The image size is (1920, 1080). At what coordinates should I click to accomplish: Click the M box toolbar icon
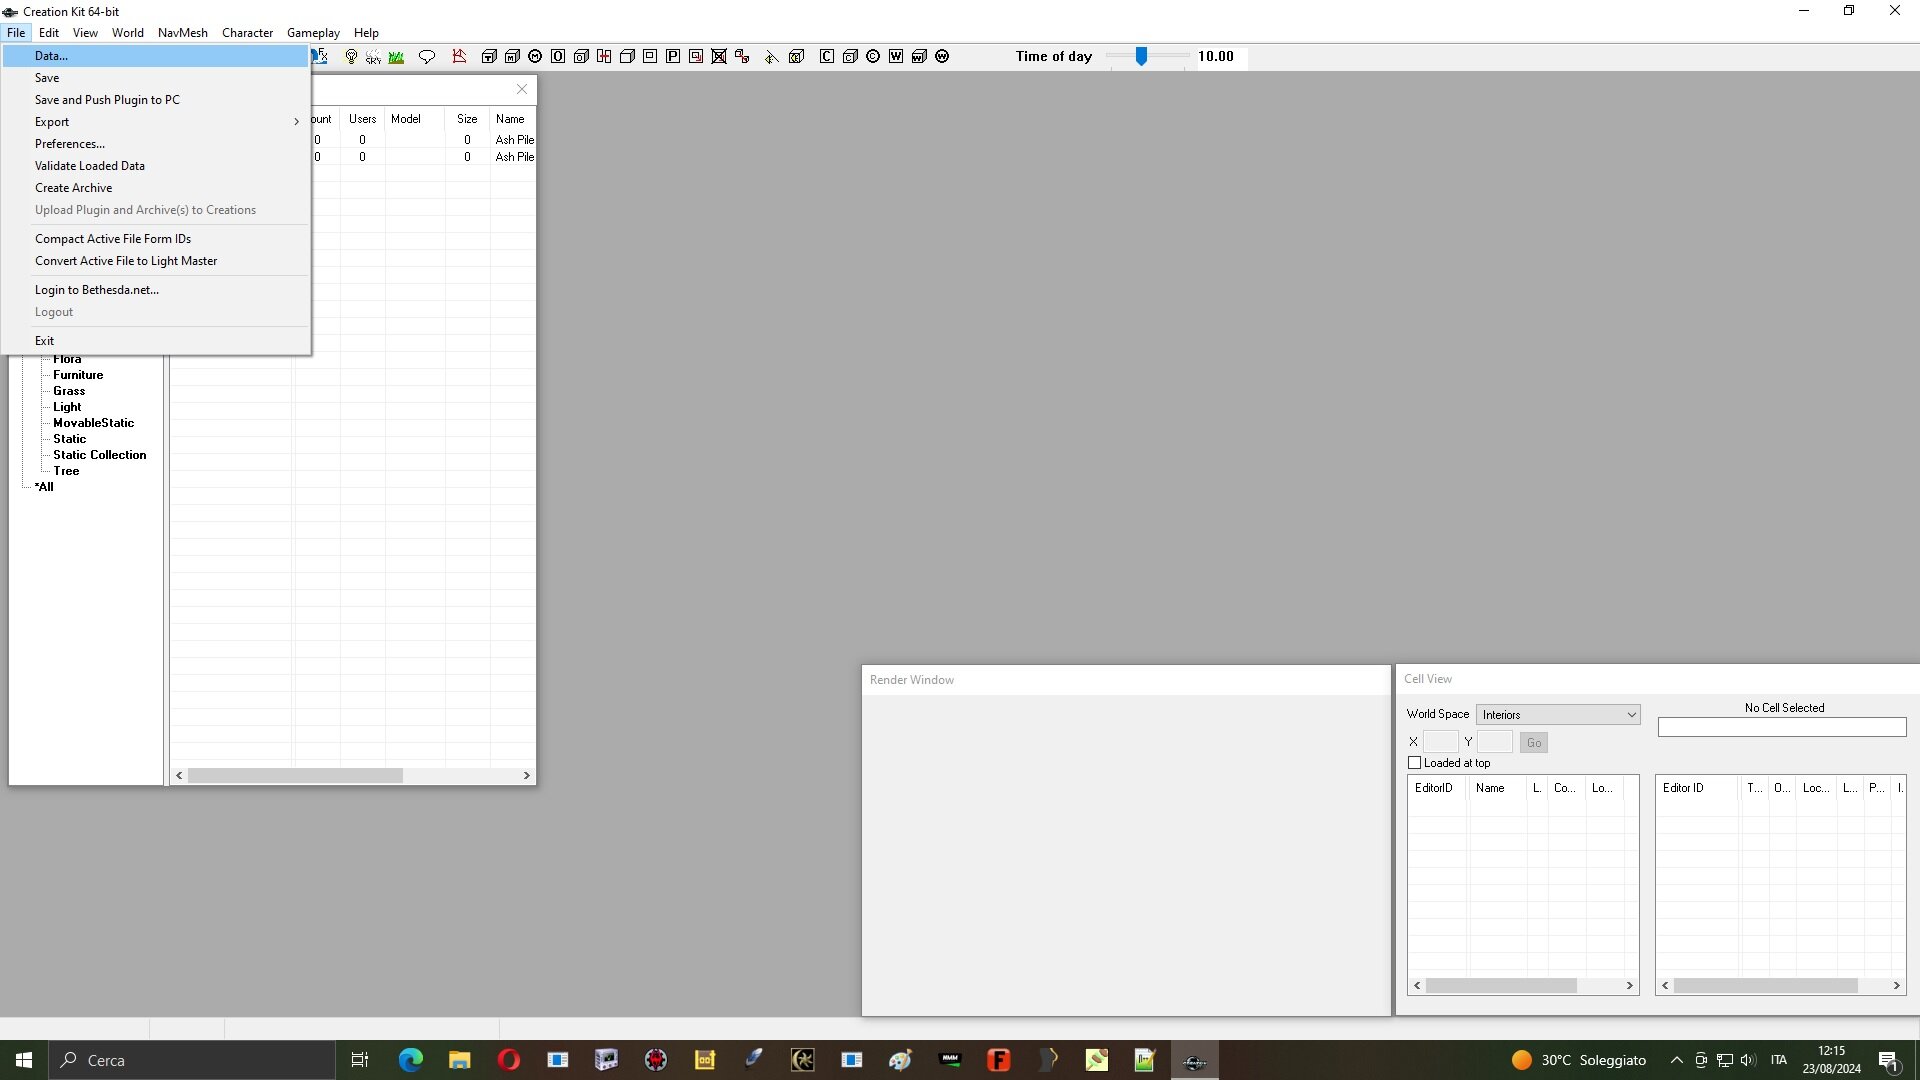point(512,57)
